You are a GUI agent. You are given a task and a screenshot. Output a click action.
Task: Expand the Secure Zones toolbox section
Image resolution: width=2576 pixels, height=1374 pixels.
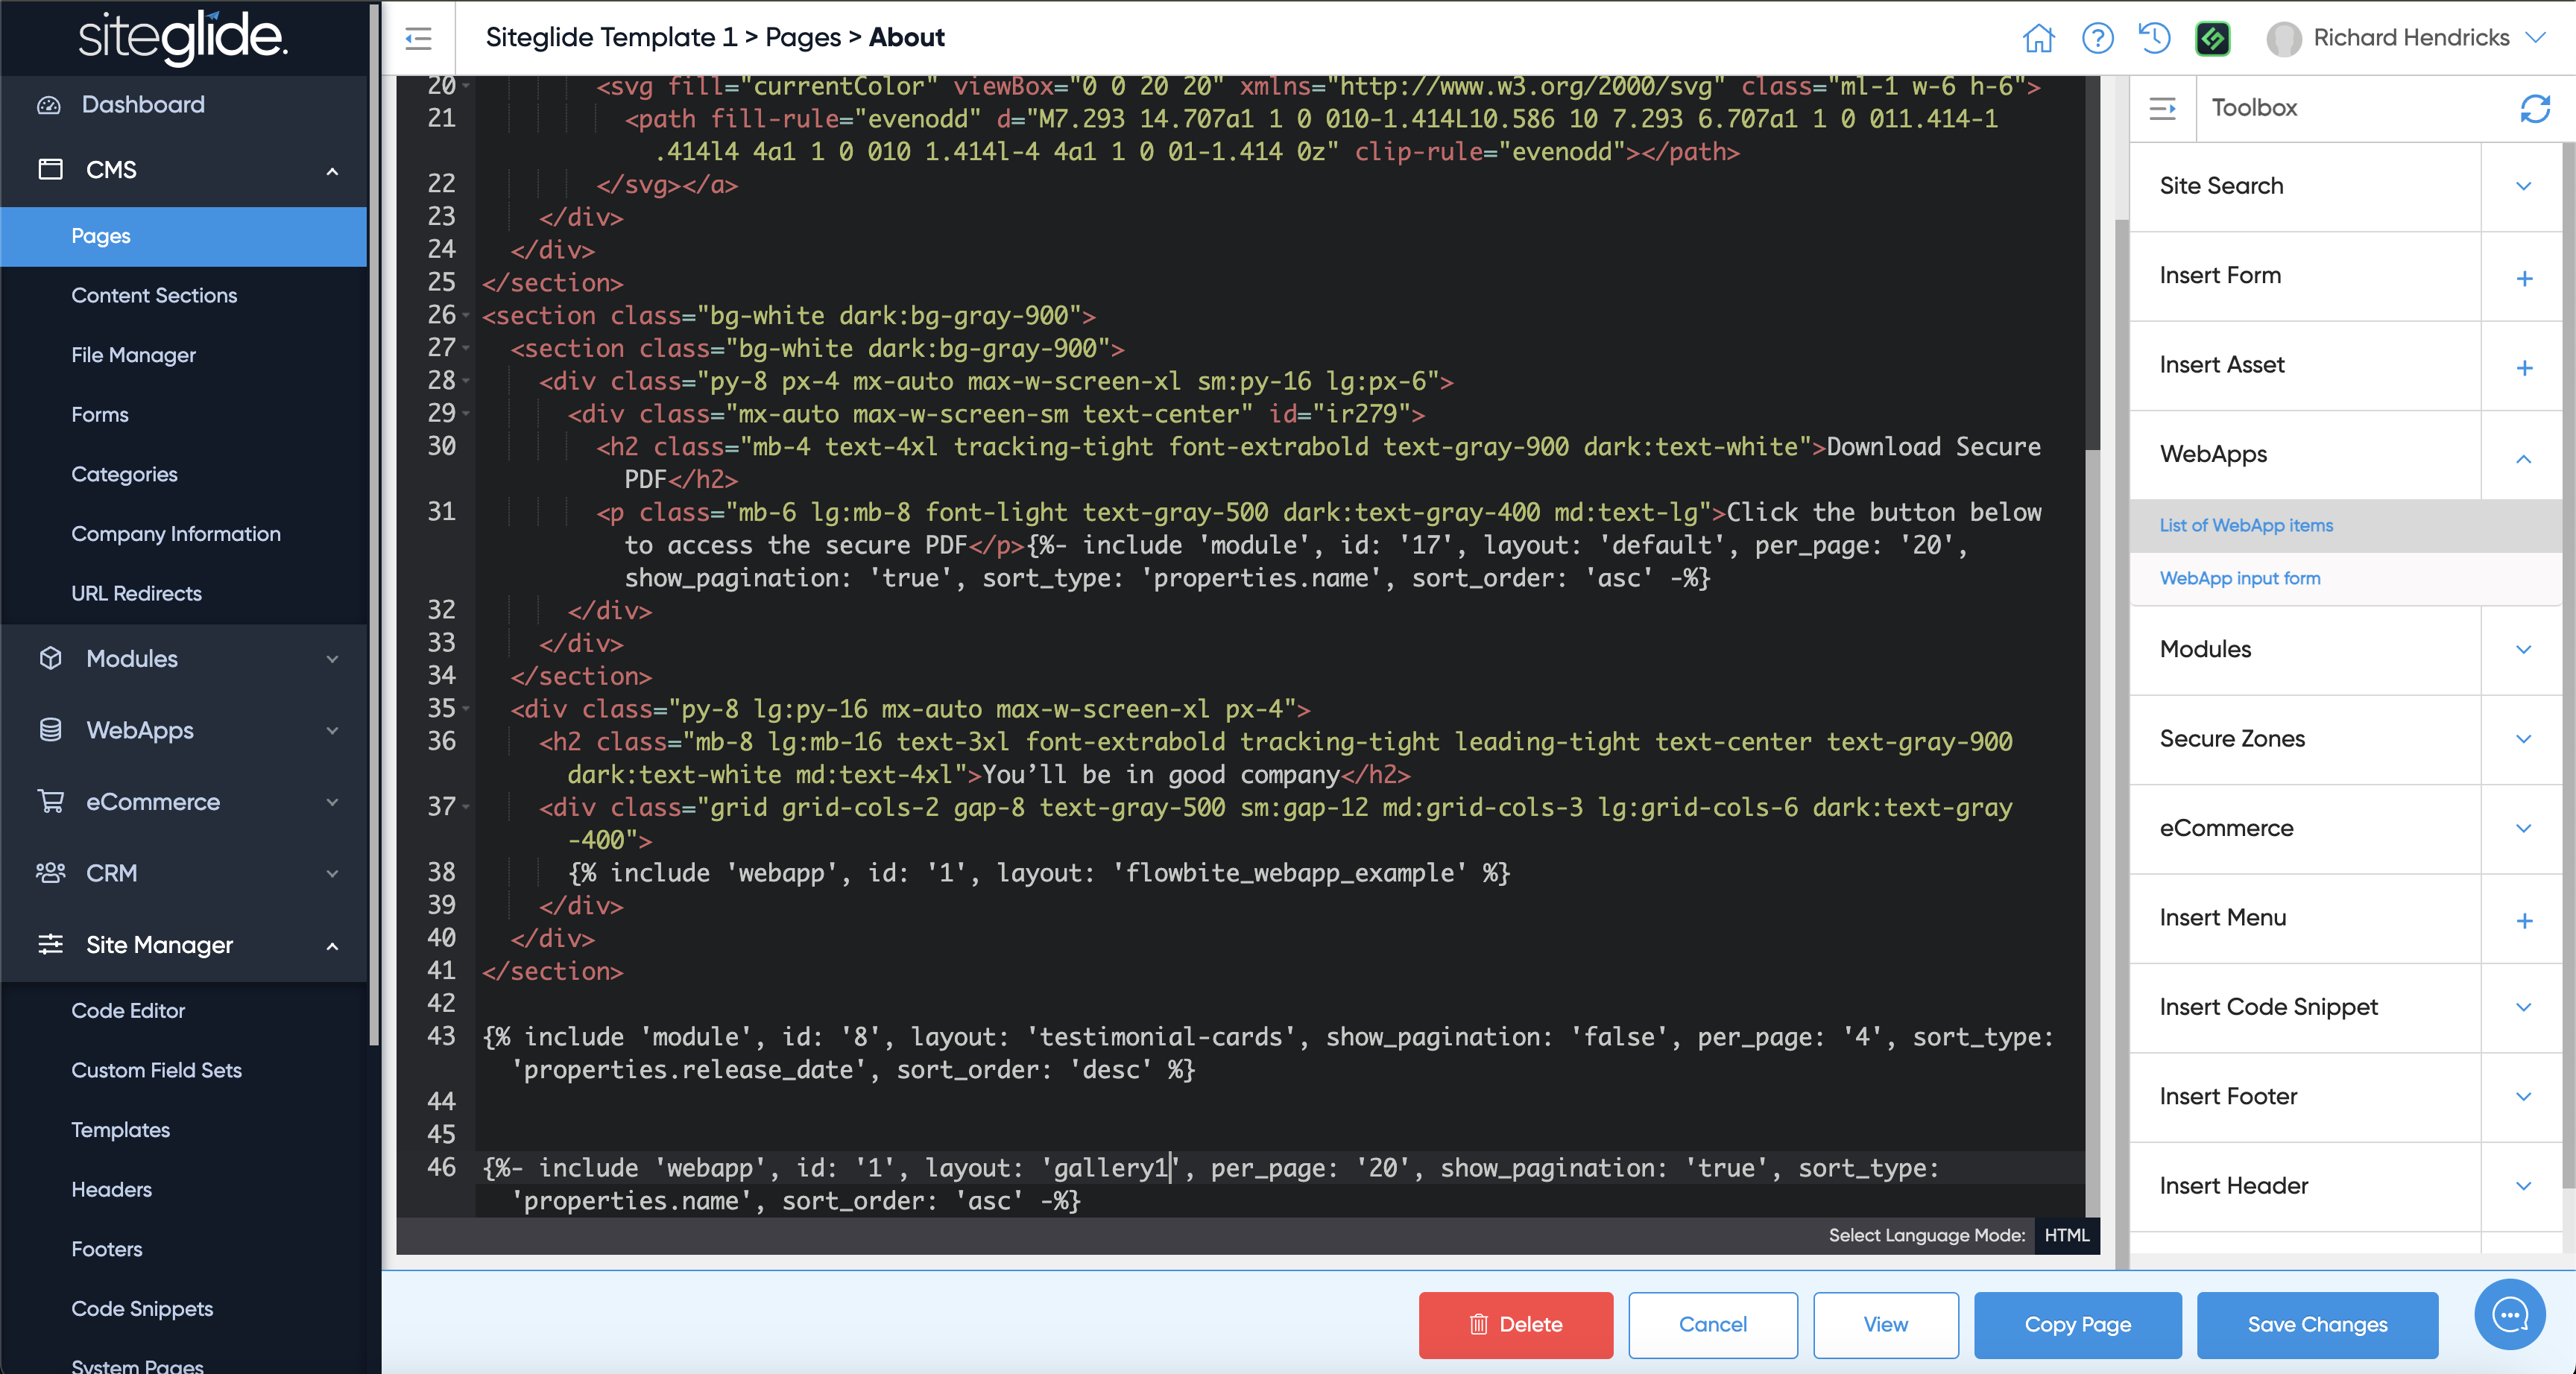(2523, 739)
